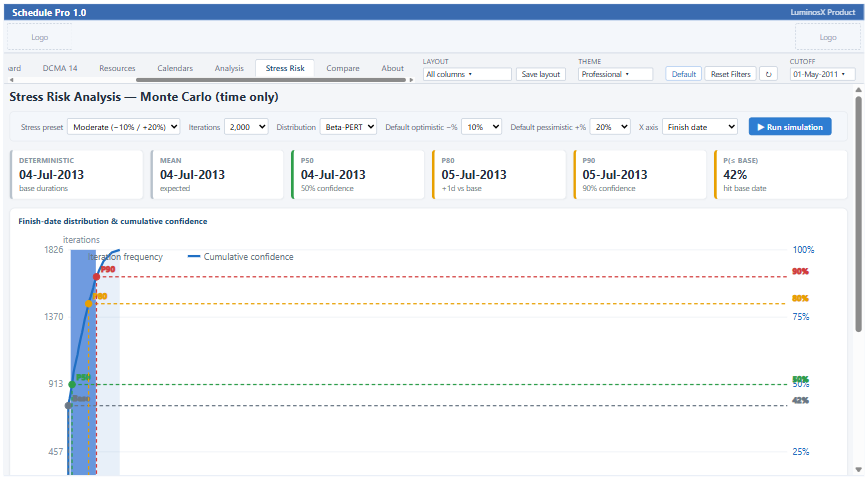Click the P90 90% confidence card

pyautogui.click(x=640, y=174)
